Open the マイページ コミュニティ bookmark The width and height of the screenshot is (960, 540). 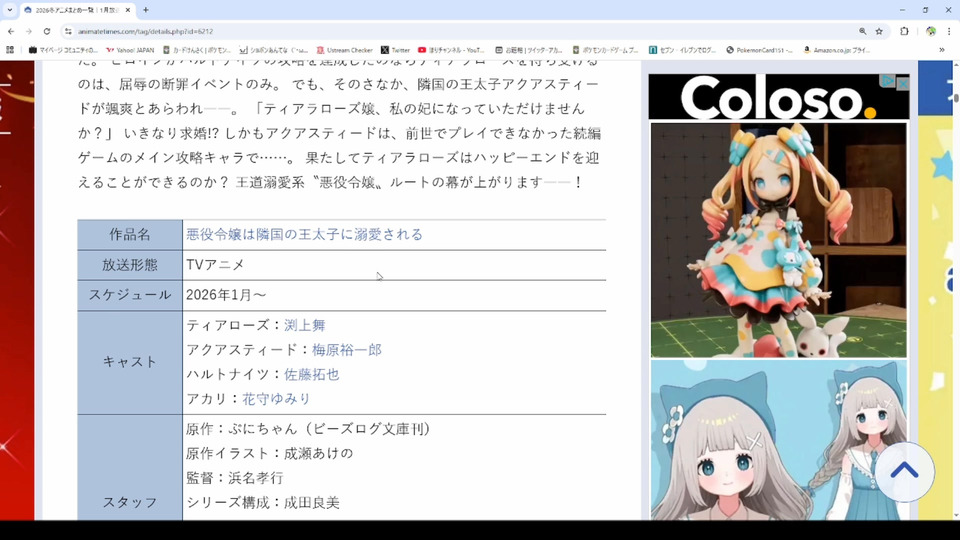click(63, 50)
